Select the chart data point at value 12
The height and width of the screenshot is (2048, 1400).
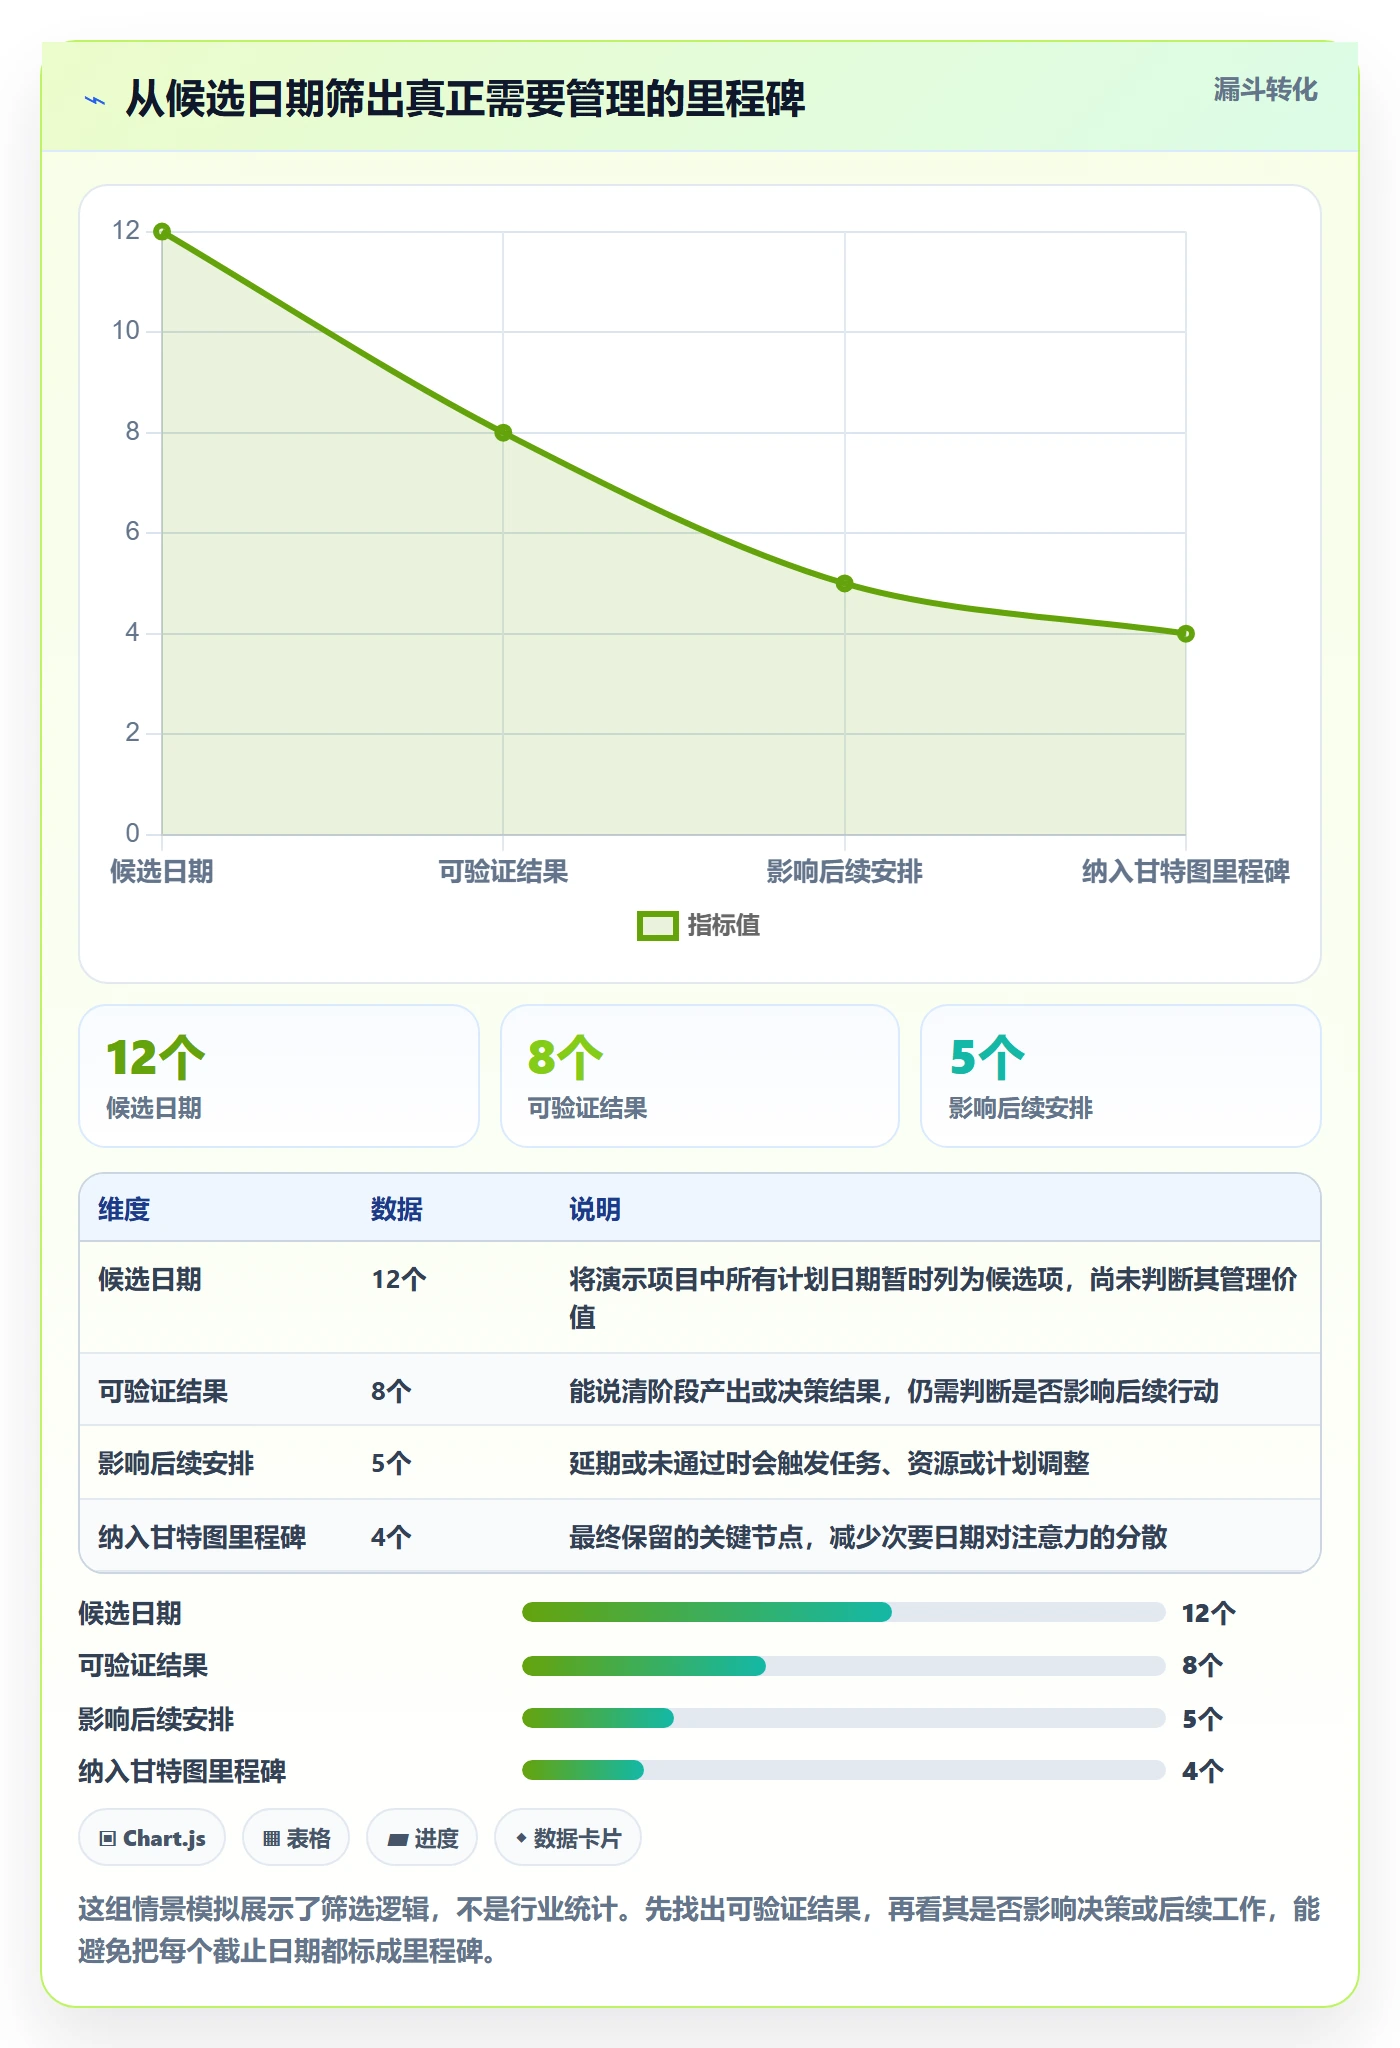pyautogui.click(x=162, y=232)
